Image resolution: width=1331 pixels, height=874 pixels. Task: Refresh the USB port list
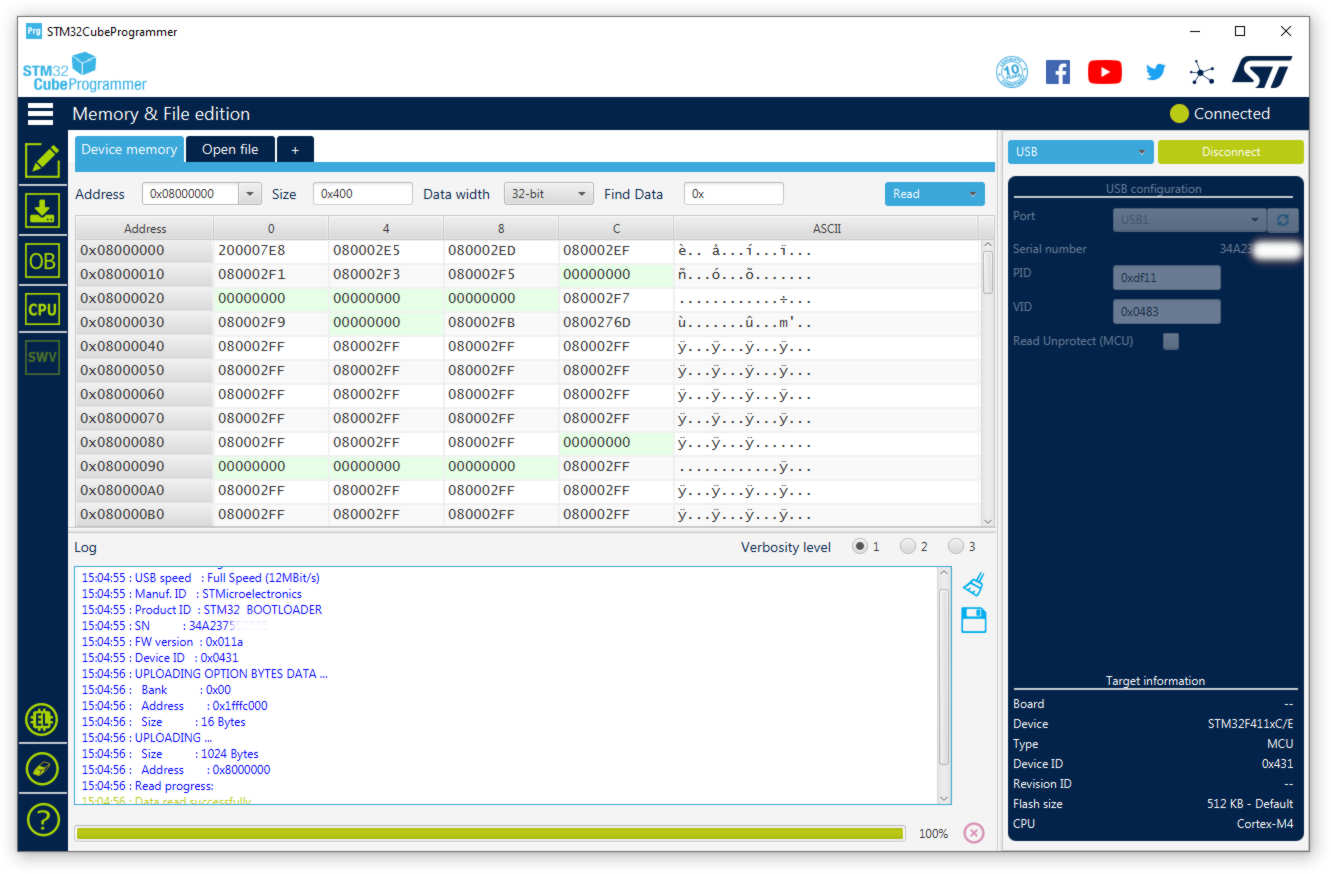[x=1281, y=220]
